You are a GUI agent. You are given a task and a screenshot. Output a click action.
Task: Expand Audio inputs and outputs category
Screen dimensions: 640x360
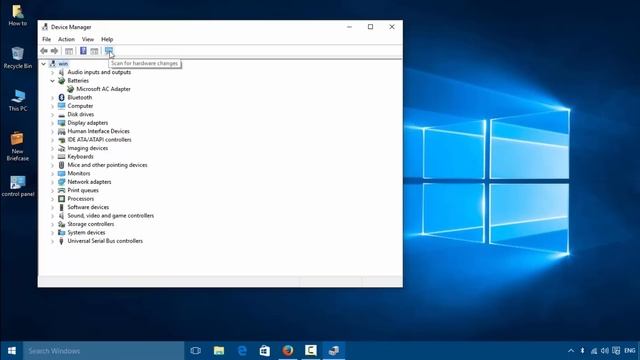[x=52, y=72]
